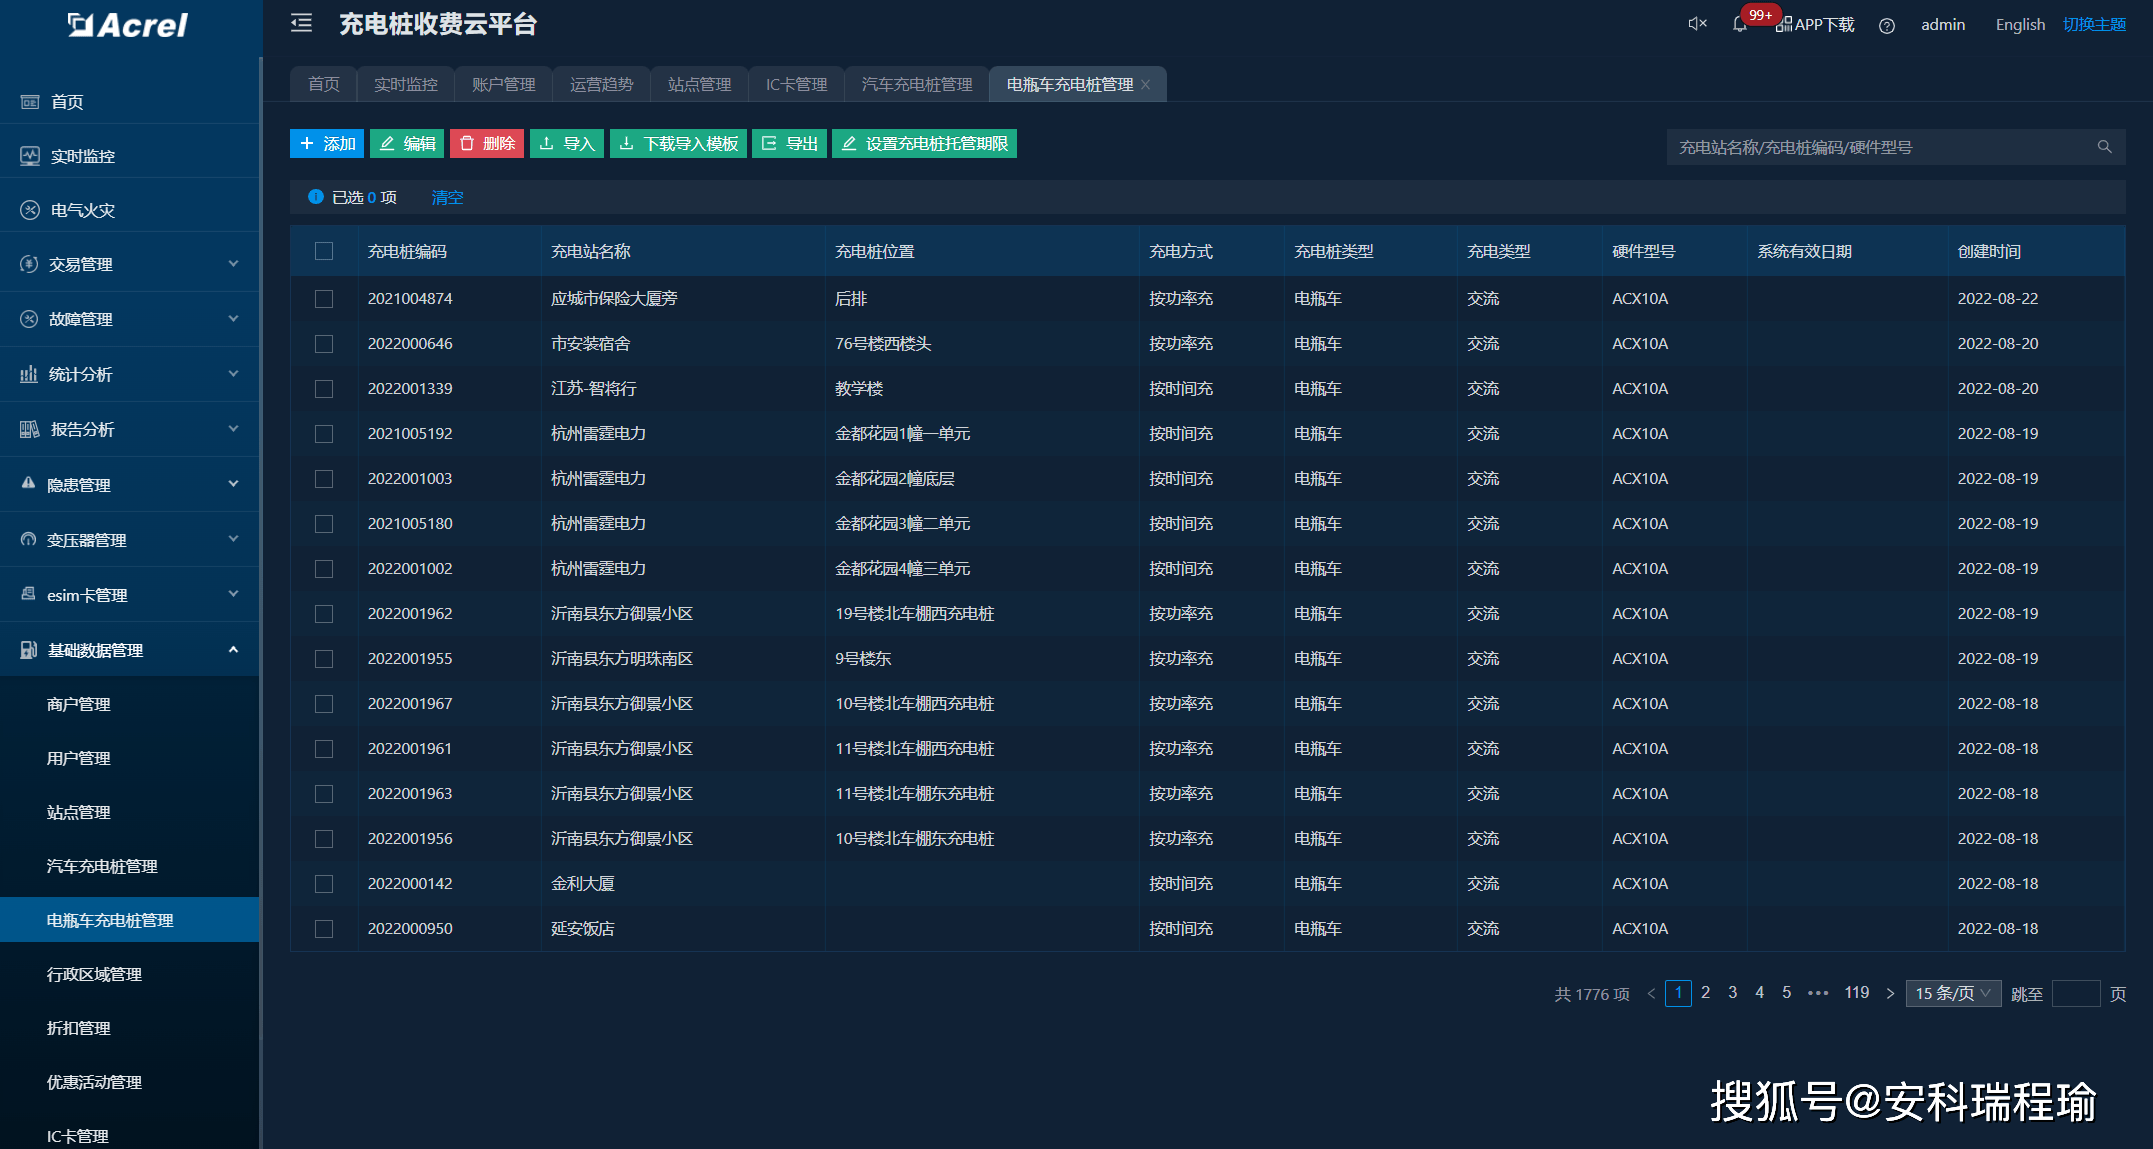Expand the 统计分析 menu chevron

click(x=233, y=374)
